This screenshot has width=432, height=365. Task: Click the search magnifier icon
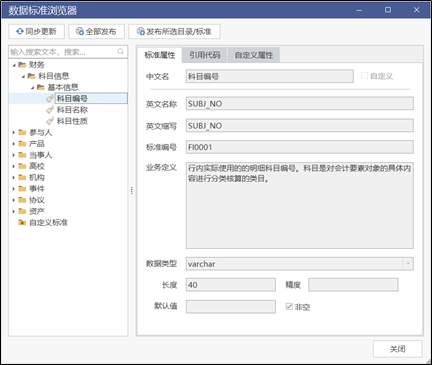tap(121, 52)
